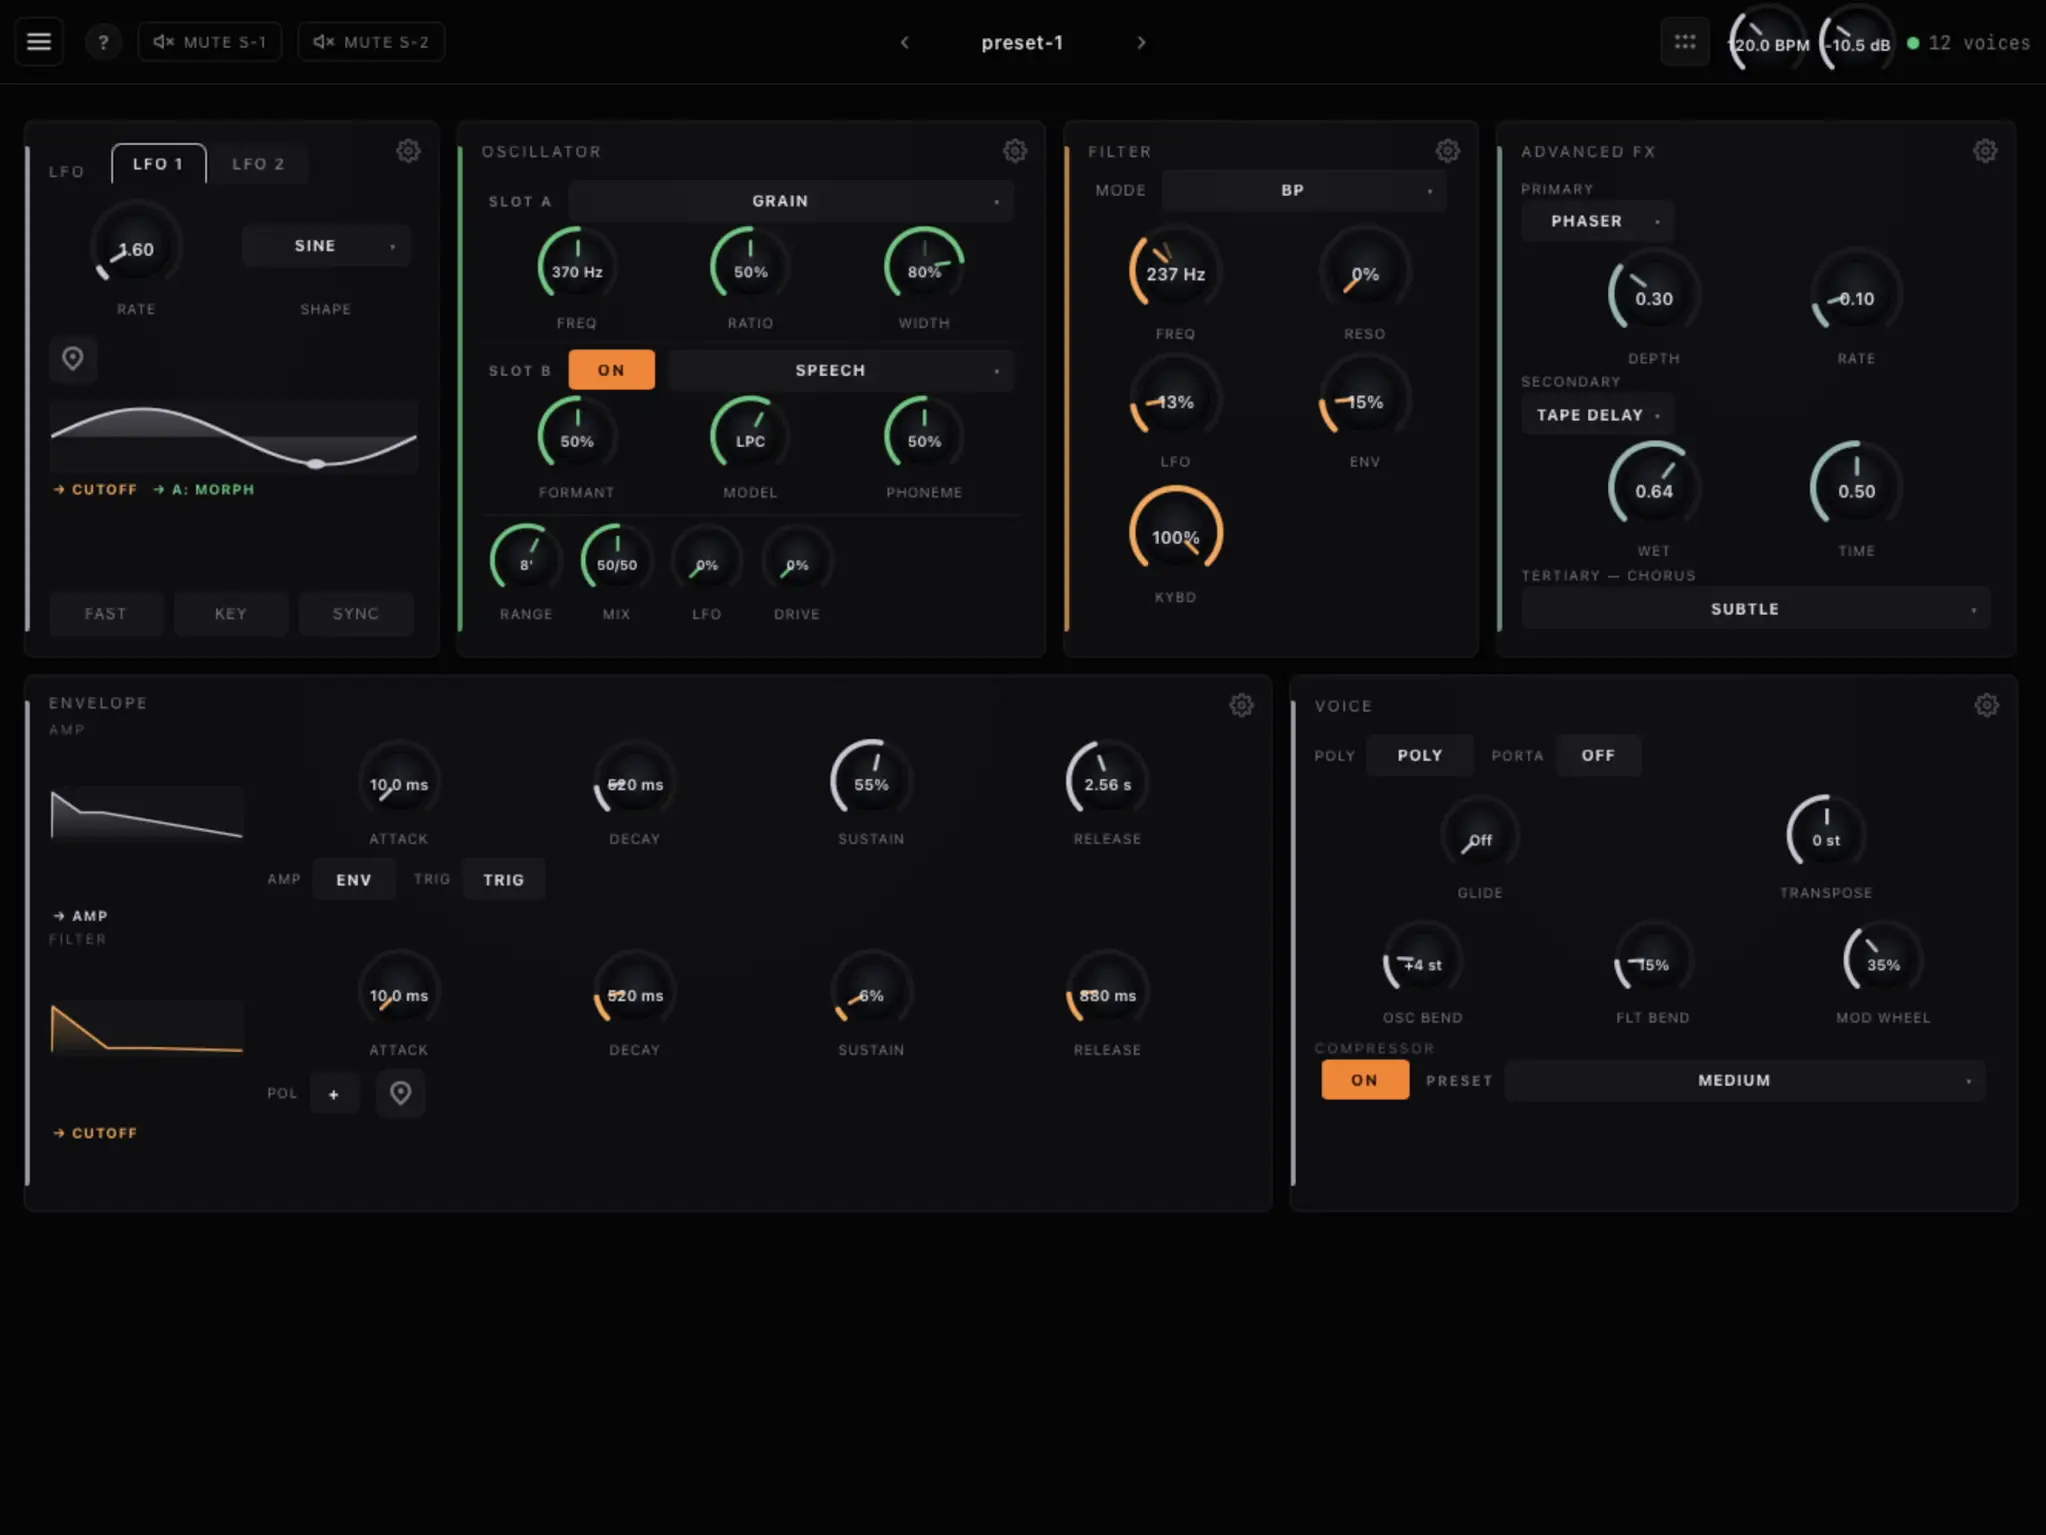Toggle the LFO KEY button
This screenshot has width=2046, height=1535.
tap(231, 613)
